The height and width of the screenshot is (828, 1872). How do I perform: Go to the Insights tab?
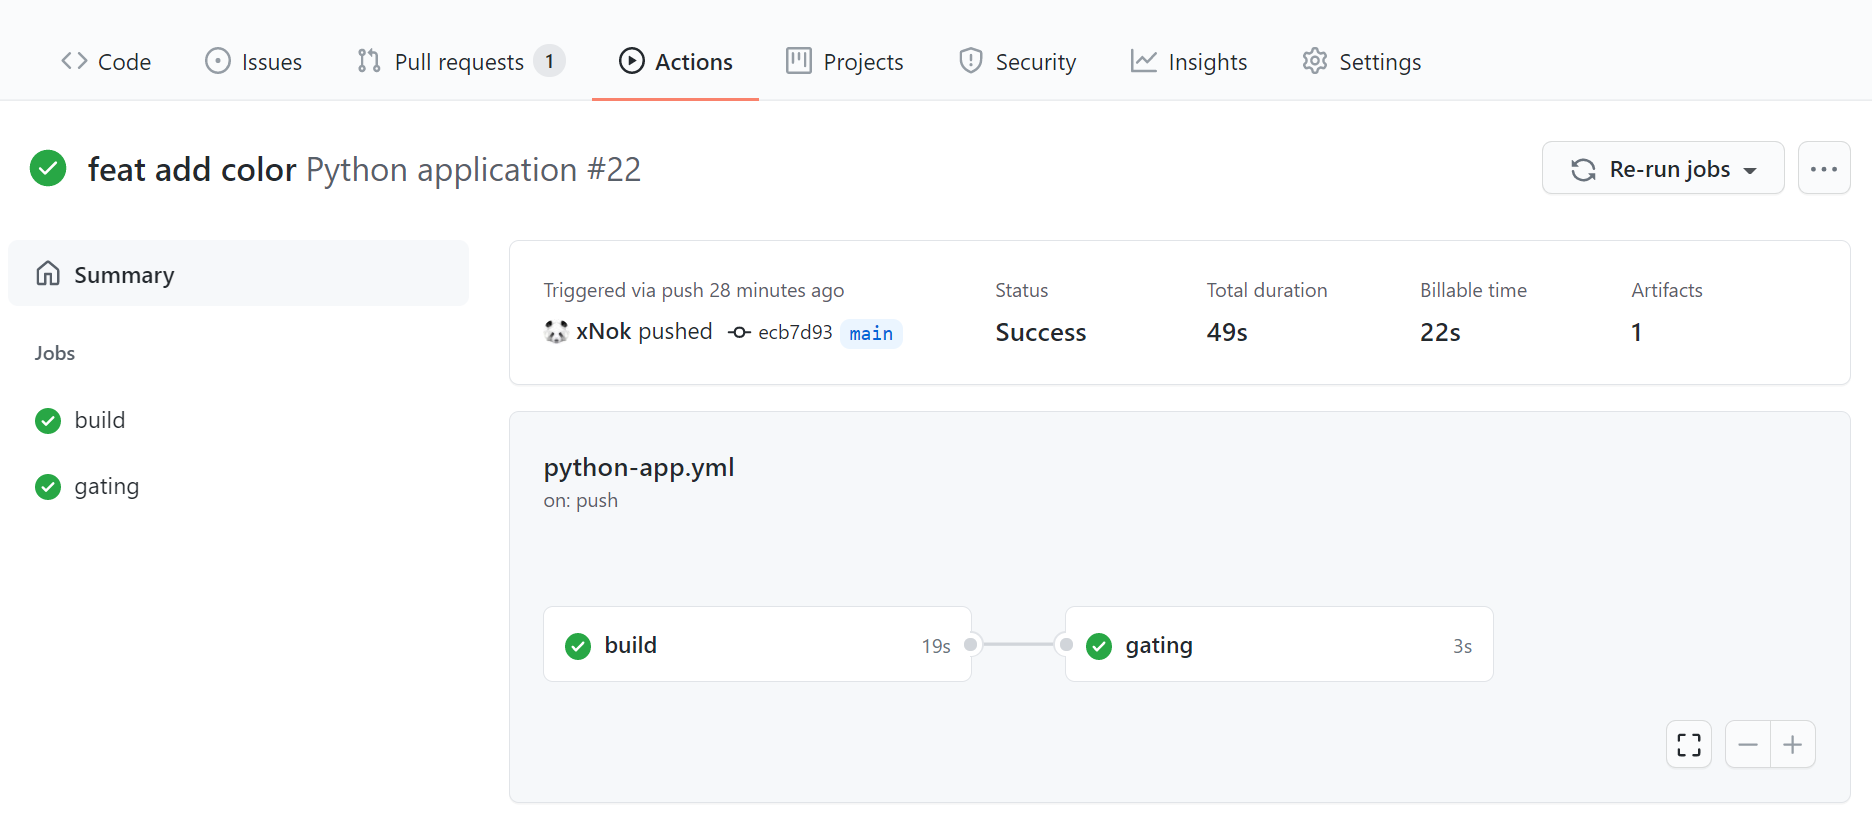[1189, 62]
